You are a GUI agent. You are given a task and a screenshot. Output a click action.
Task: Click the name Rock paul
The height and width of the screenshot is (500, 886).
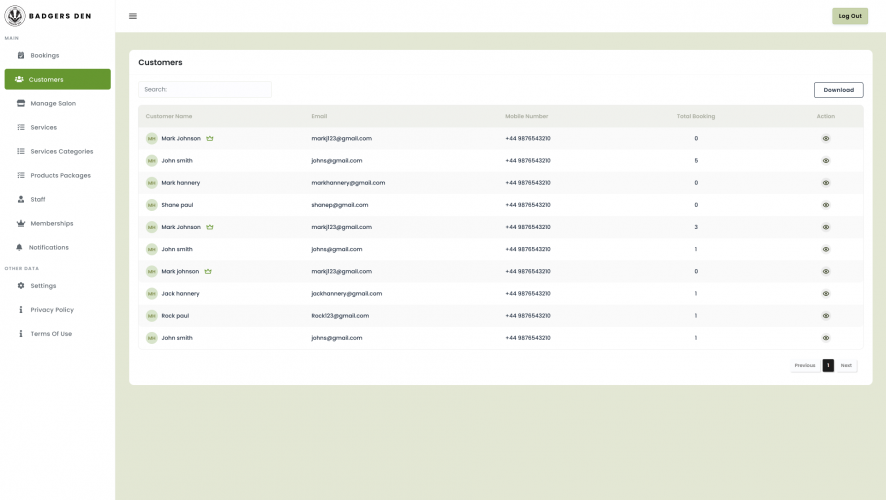175,316
